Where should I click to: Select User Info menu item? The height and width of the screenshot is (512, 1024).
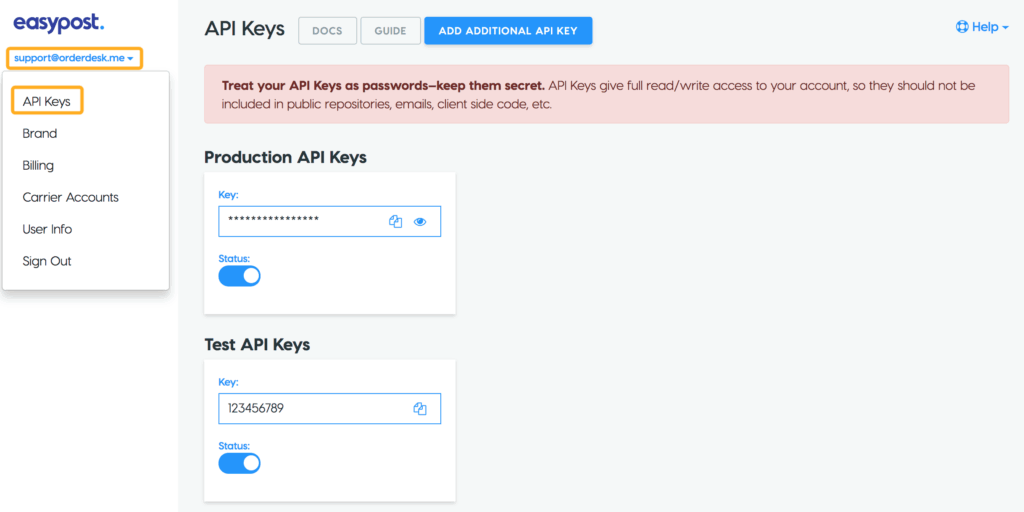click(x=47, y=229)
